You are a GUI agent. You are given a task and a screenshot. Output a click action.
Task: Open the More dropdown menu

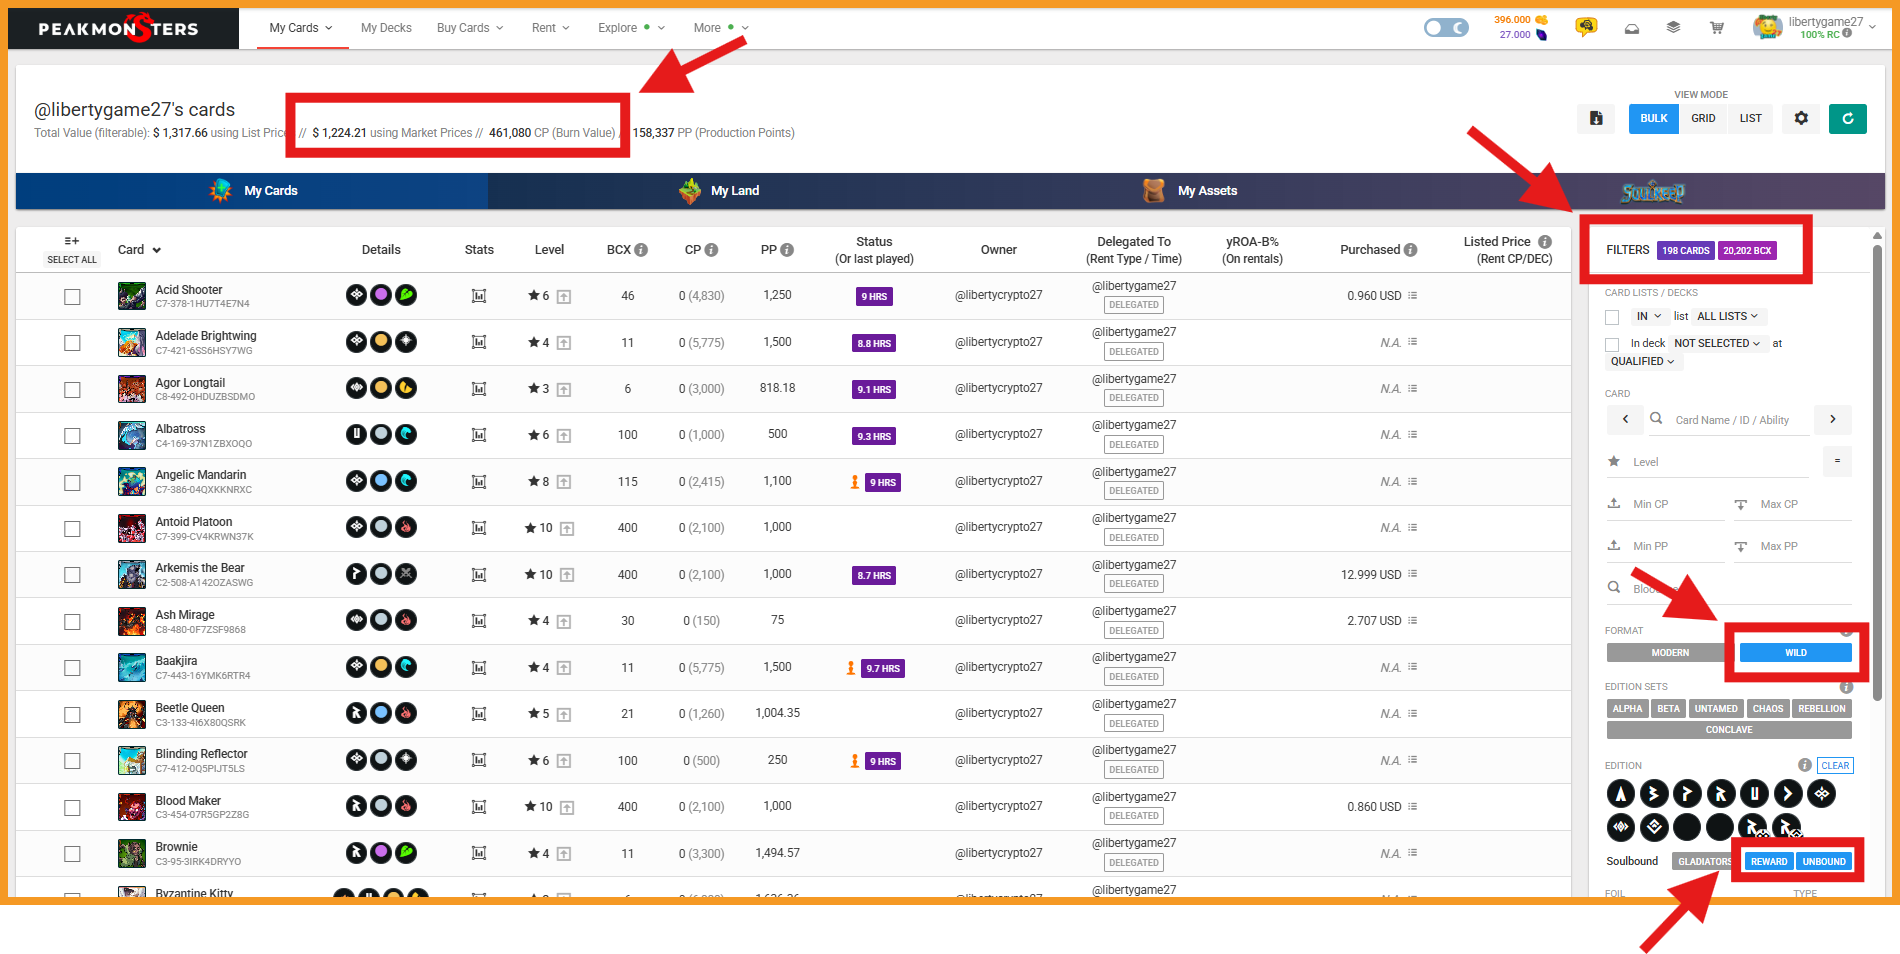(721, 28)
